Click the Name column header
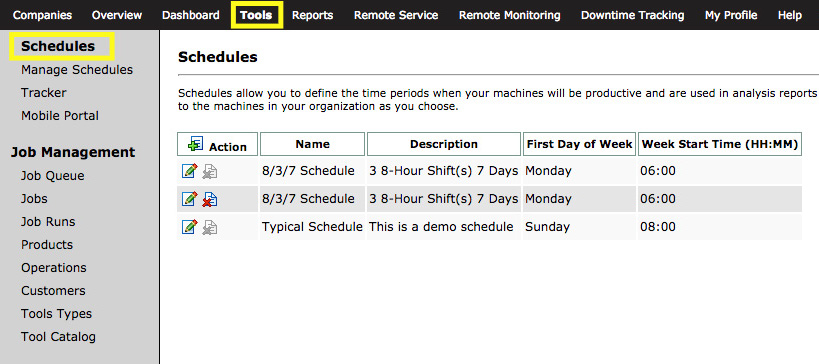The height and width of the screenshot is (364, 819). (312, 144)
